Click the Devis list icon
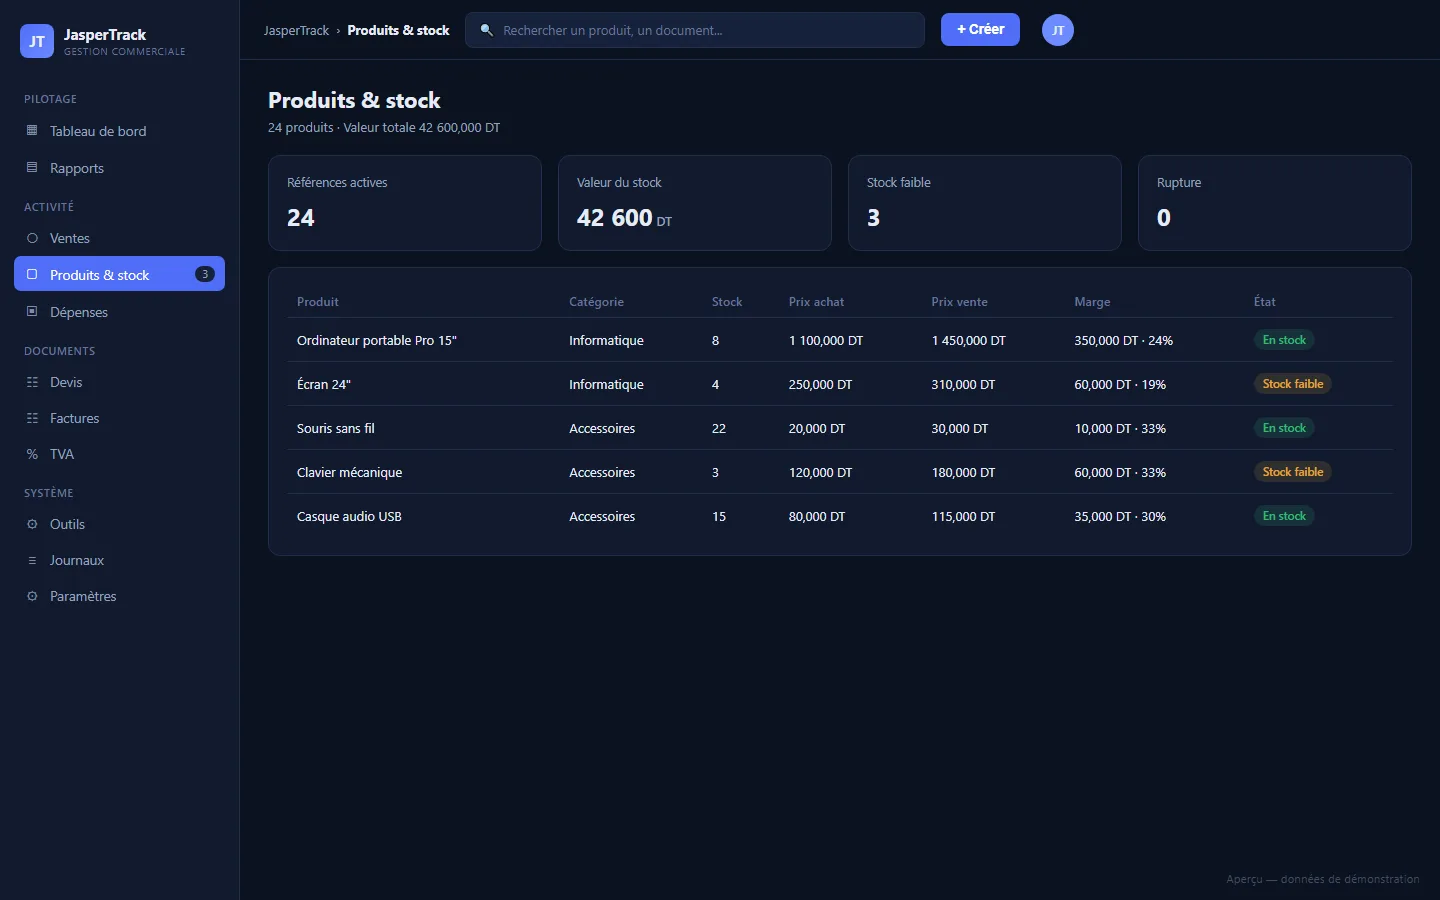This screenshot has width=1440, height=900. 32,382
